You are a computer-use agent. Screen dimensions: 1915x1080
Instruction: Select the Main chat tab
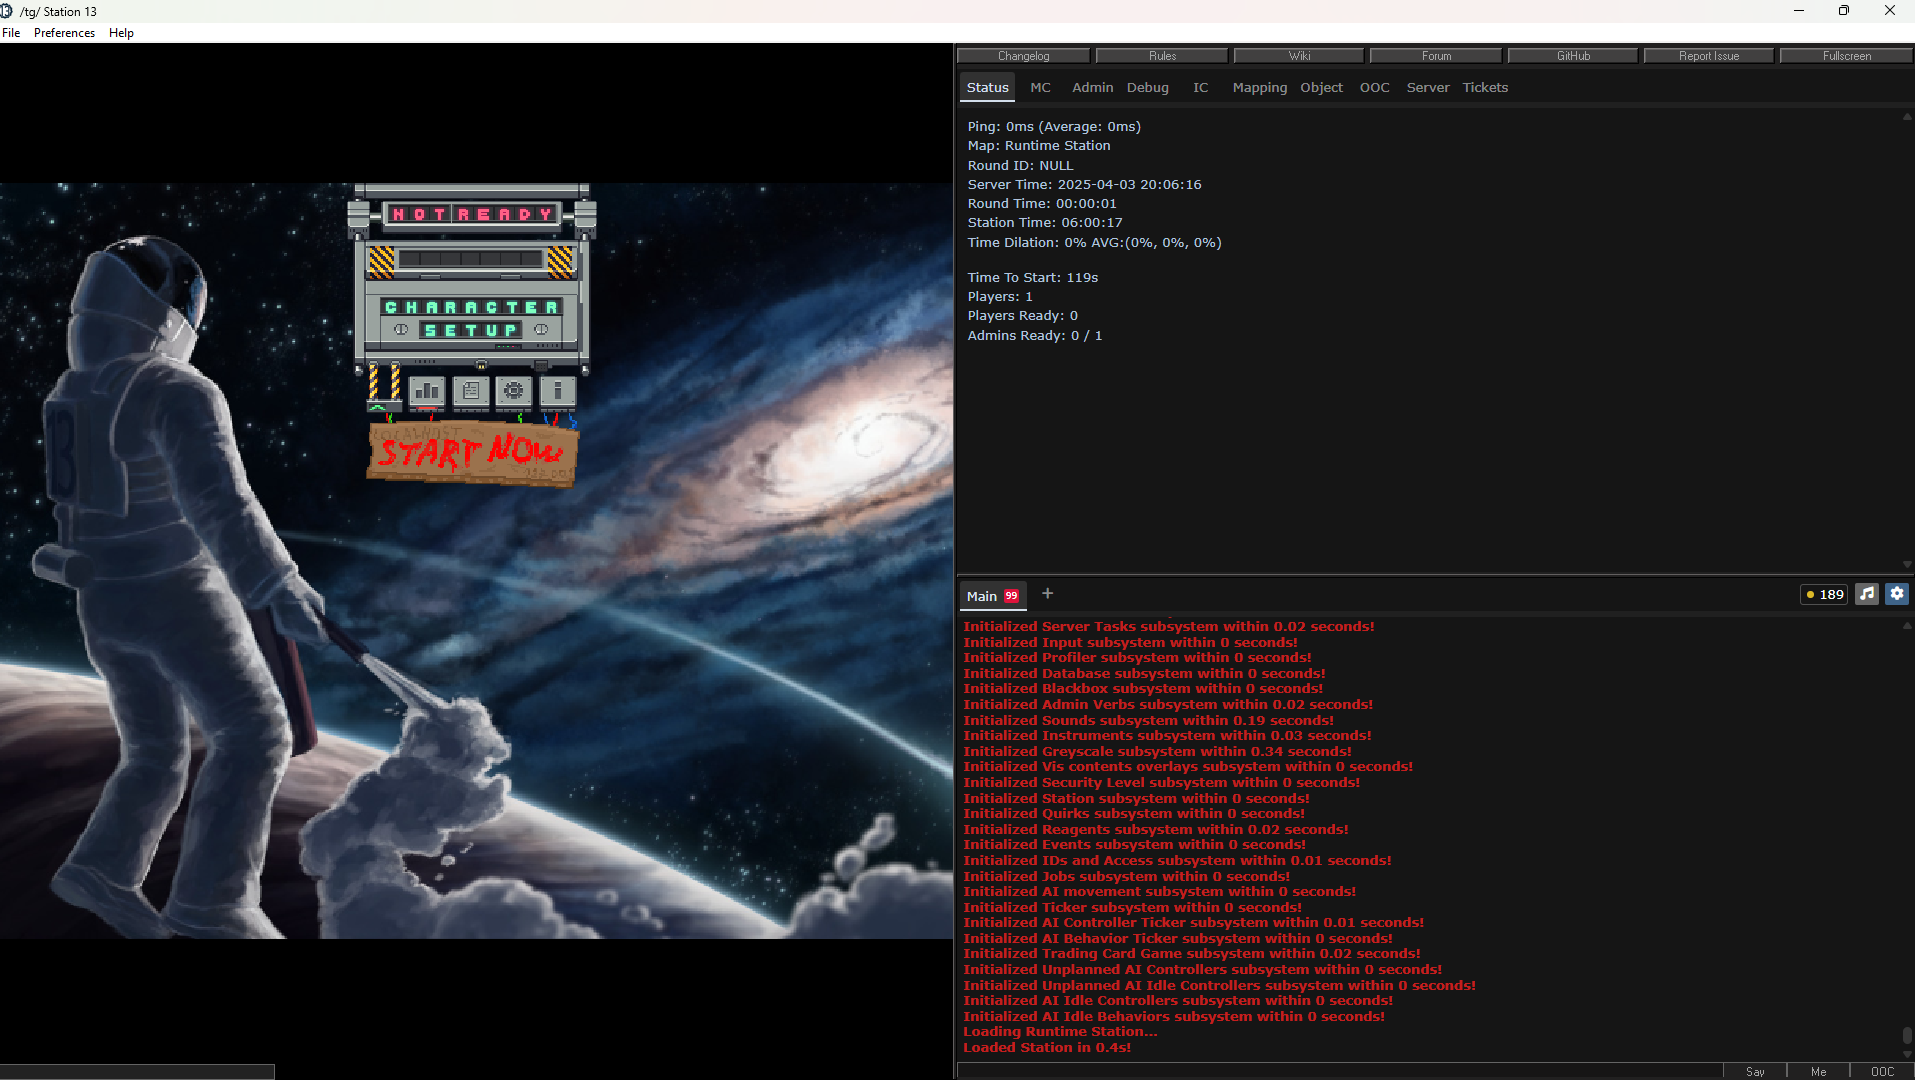[992, 596]
